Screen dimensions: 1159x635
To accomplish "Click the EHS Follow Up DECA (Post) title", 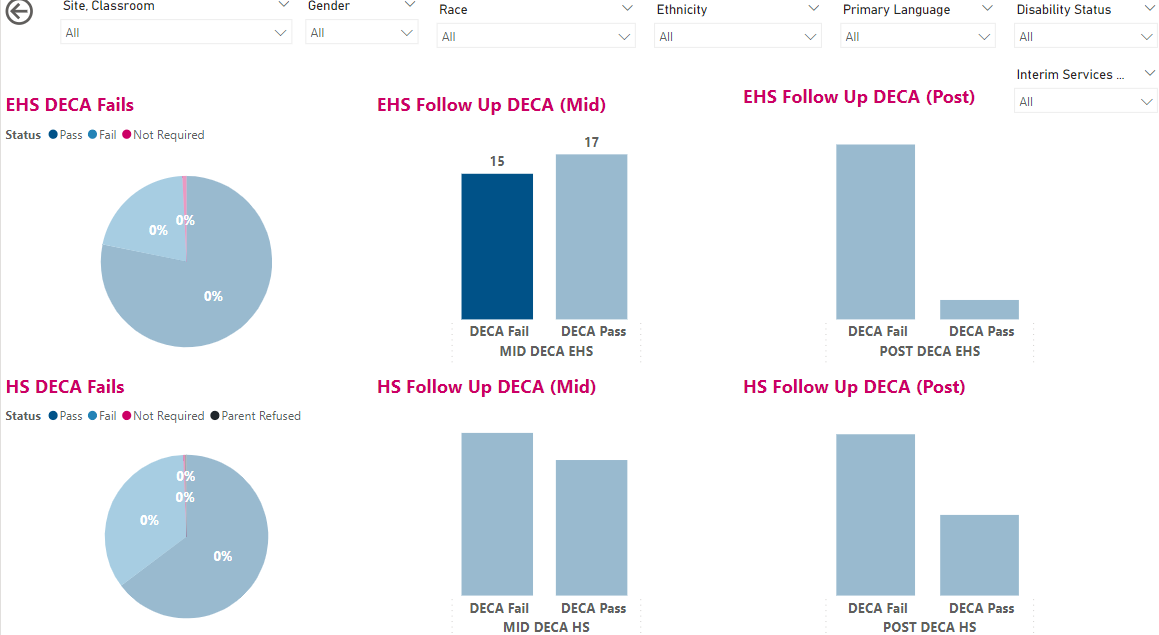I will click(x=859, y=97).
